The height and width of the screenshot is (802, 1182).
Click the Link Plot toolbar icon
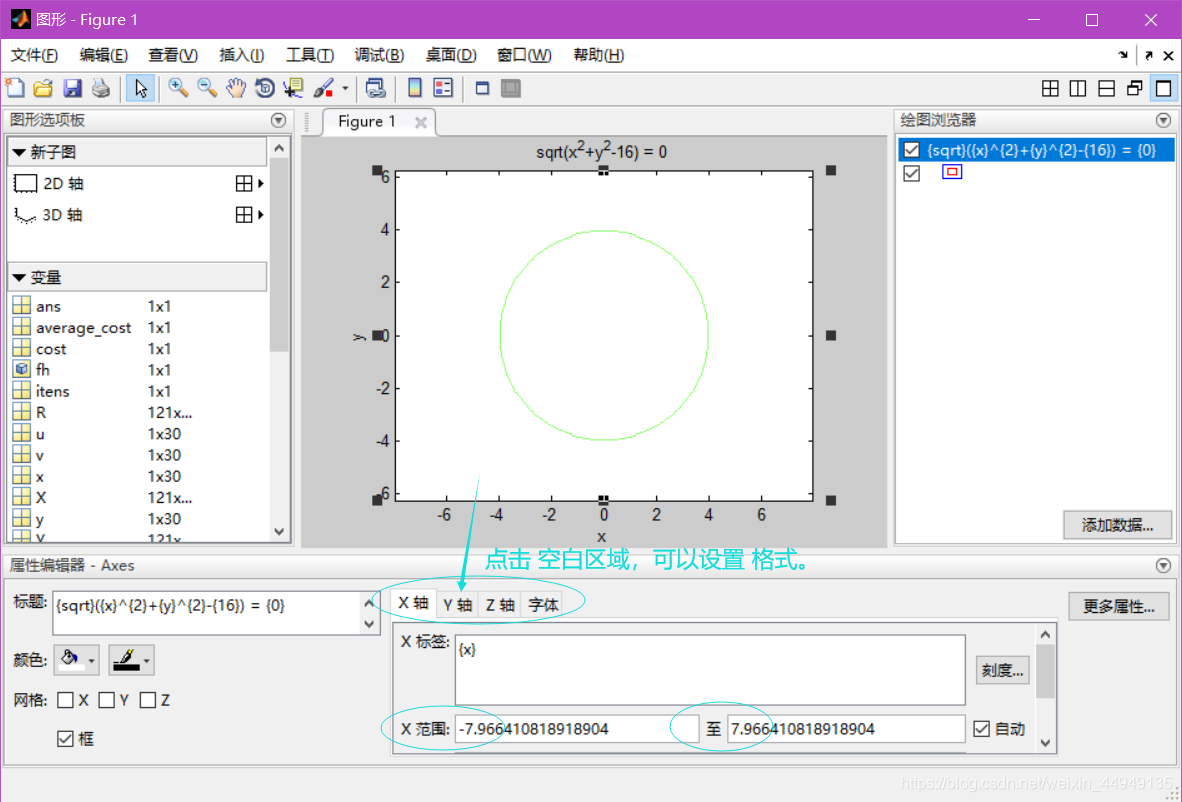(375, 89)
